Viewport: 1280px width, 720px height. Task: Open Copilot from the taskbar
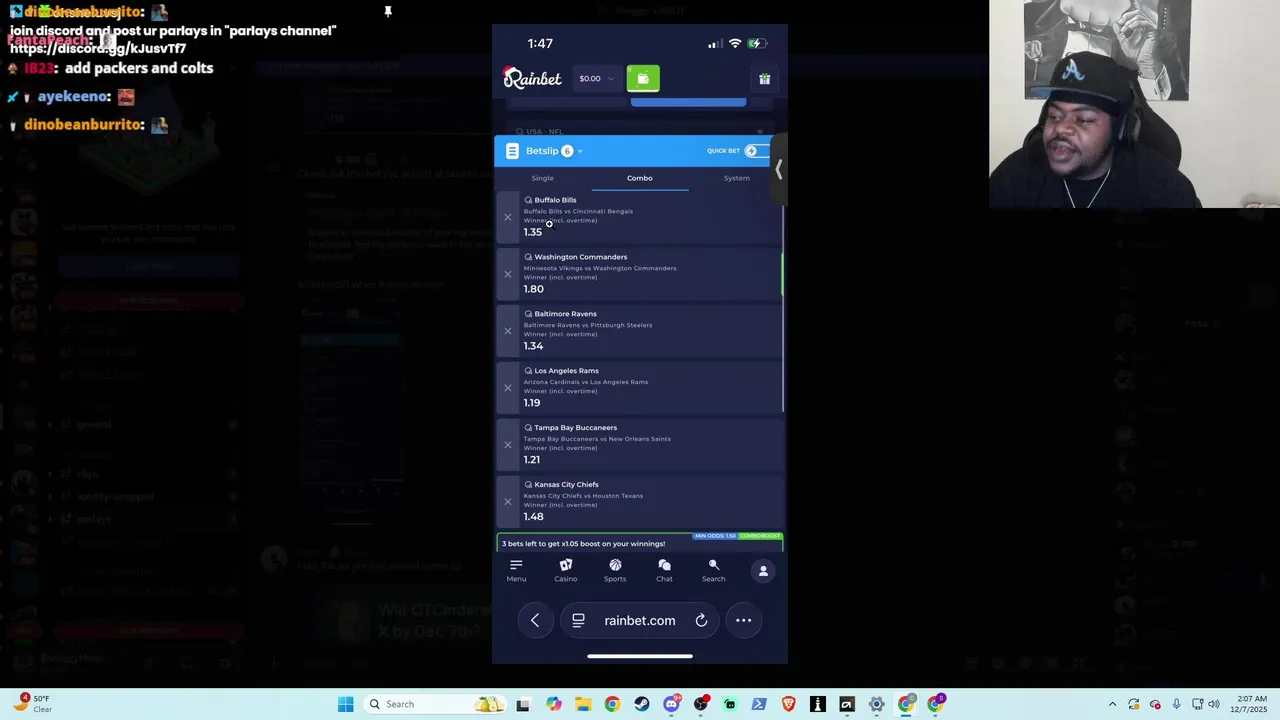[x=553, y=704]
